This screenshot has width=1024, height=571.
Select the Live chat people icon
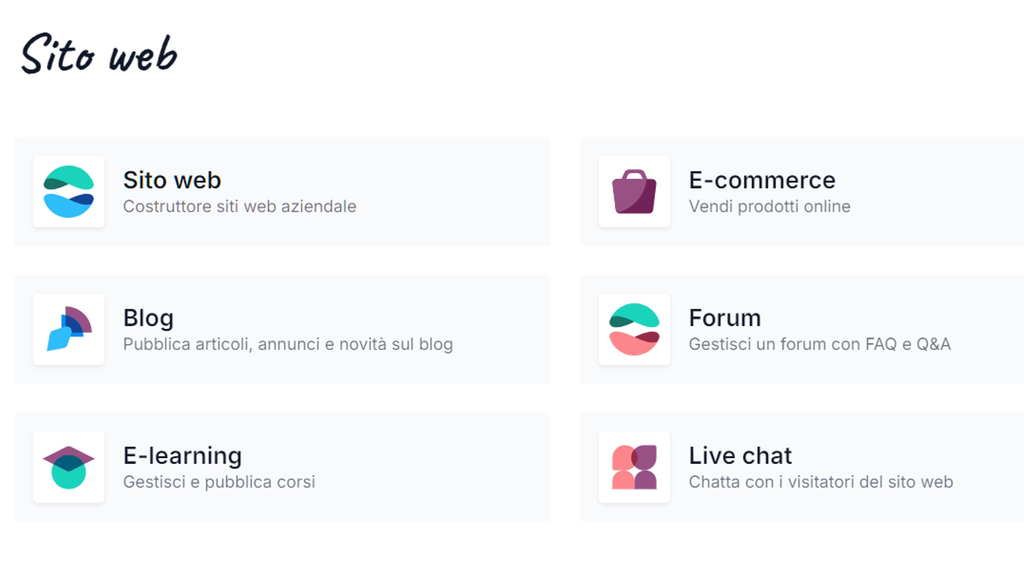(x=634, y=467)
